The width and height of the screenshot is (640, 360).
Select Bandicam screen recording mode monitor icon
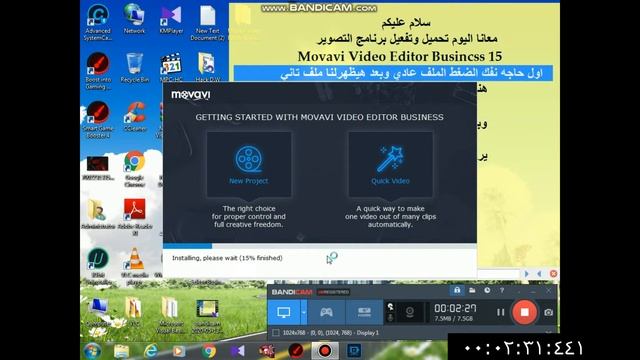[x=284, y=312]
